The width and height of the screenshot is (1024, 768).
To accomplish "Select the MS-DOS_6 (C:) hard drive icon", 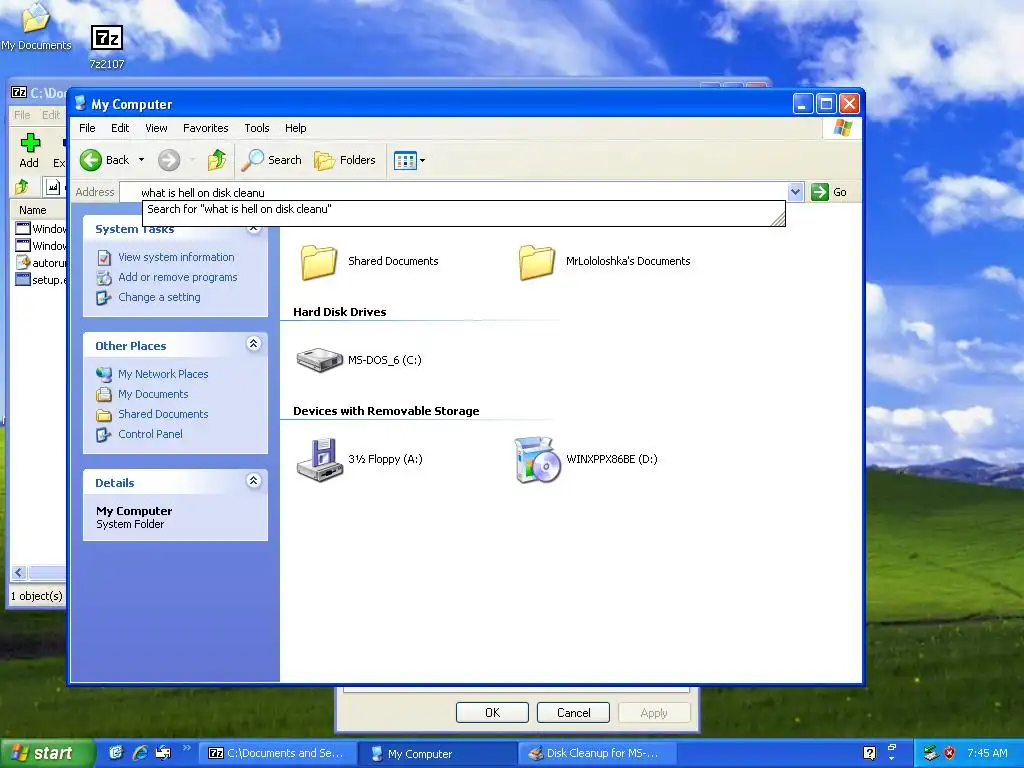I will (319, 360).
